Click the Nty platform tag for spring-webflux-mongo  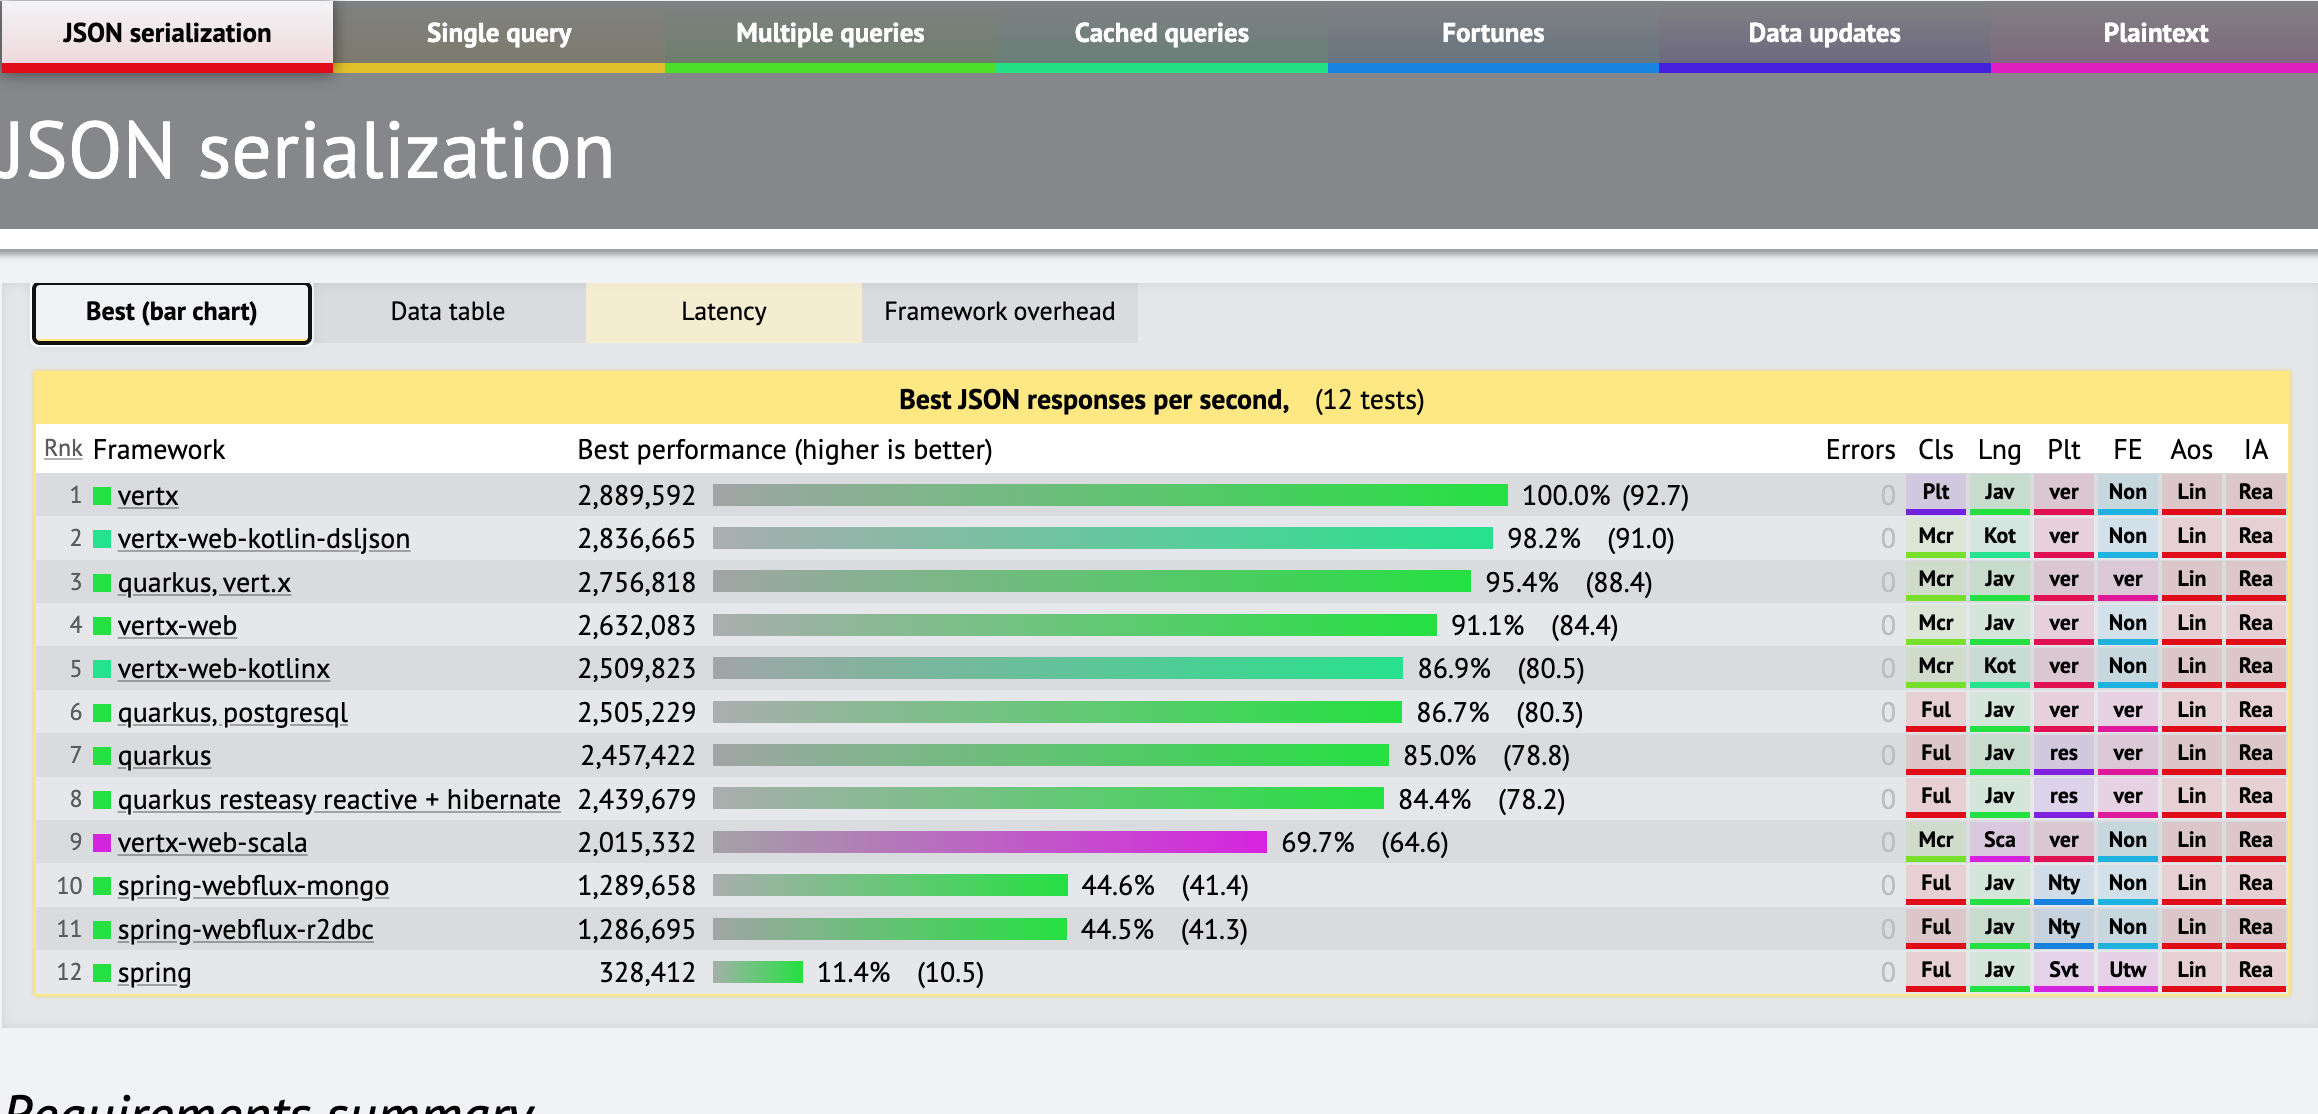pyautogui.click(x=2063, y=883)
